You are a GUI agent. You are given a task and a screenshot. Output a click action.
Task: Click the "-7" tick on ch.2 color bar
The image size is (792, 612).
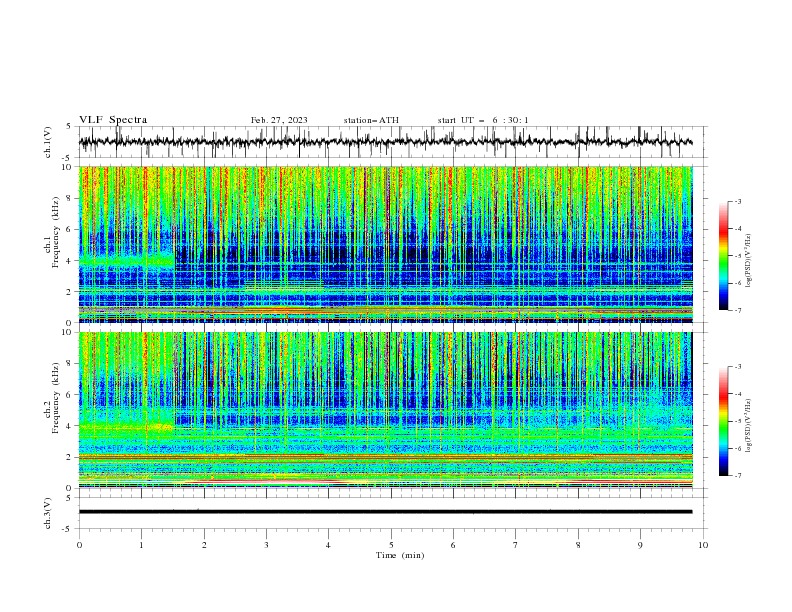pyautogui.click(x=737, y=476)
